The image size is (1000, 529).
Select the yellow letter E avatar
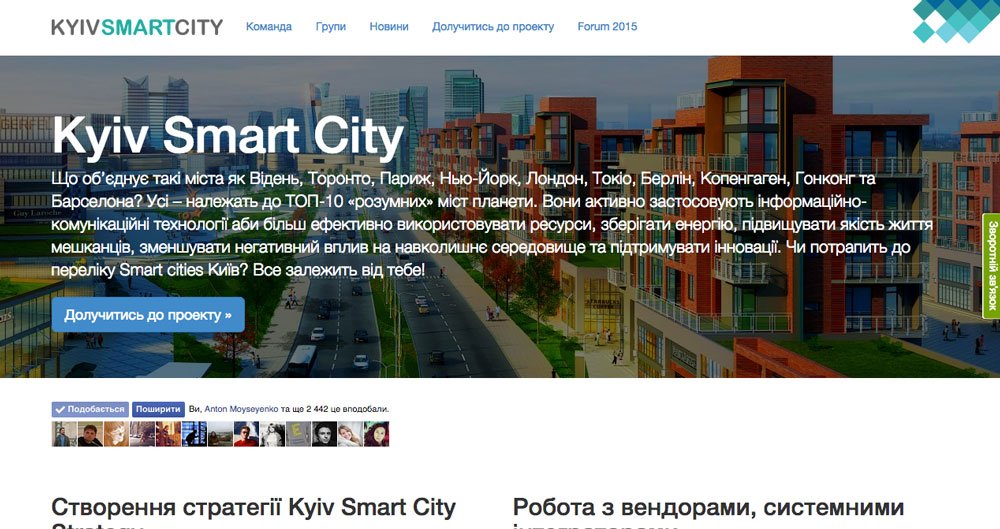pos(298,434)
